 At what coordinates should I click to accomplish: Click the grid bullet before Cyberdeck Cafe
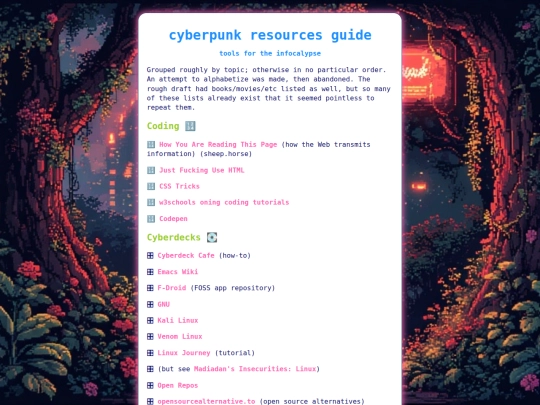pos(150,256)
